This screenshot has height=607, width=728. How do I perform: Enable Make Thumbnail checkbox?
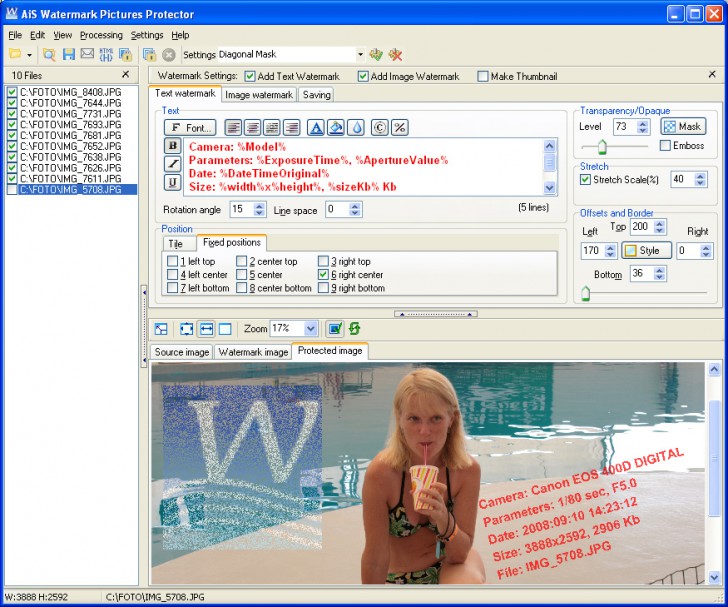(x=483, y=76)
